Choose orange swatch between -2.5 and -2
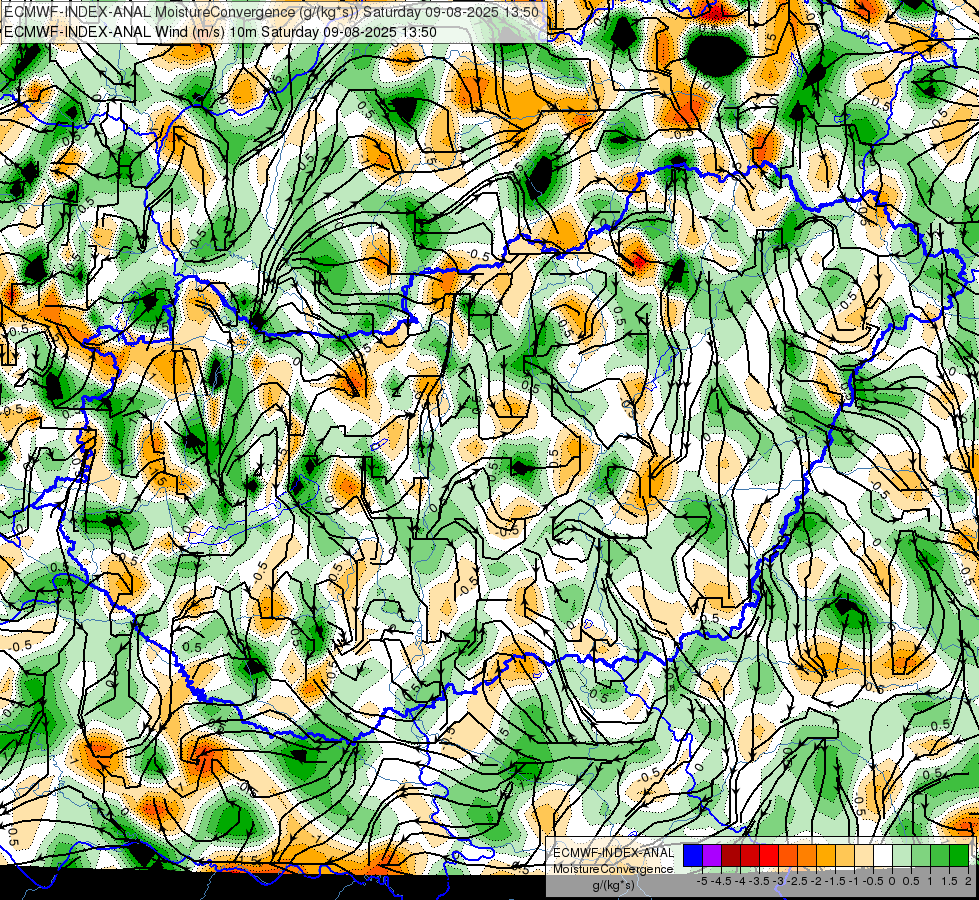This screenshot has height=900, width=979. [807, 856]
